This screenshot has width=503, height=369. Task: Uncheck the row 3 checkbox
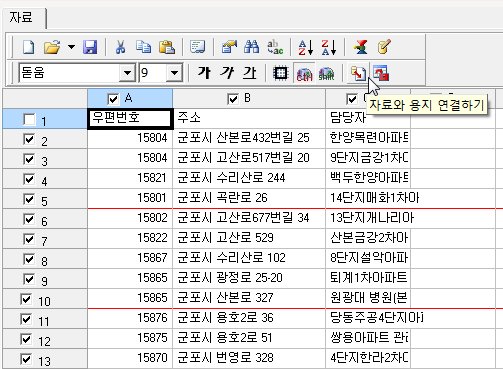point(29,159)
